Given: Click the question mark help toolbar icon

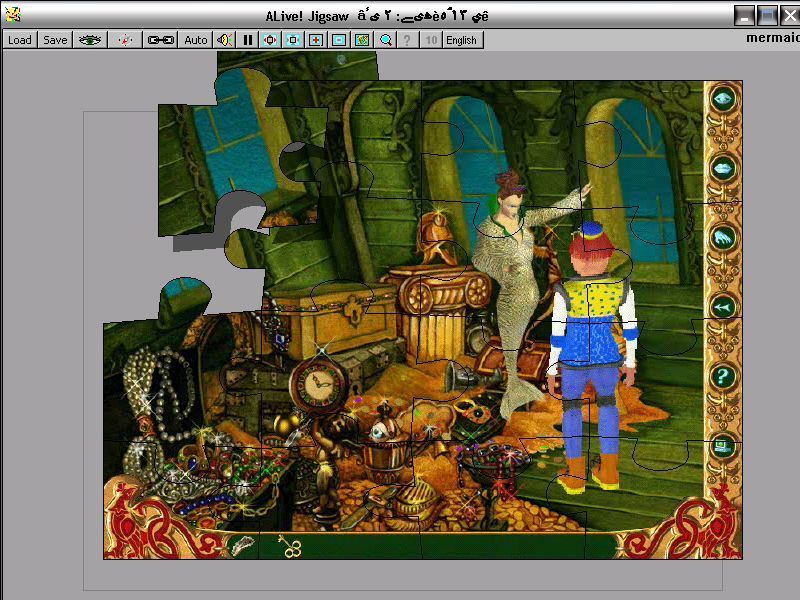Looking at the screenshot, I should tap(407, 40).
